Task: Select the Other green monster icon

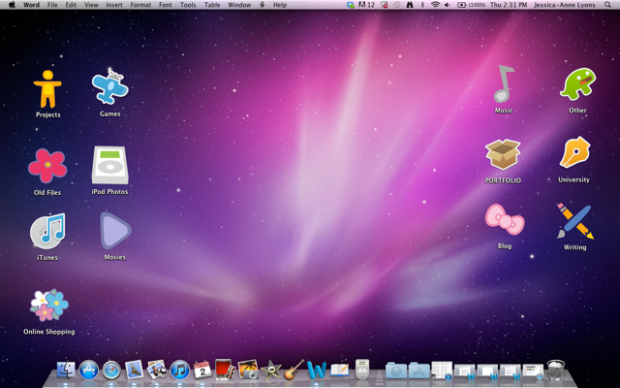Action: pos(578,84)
